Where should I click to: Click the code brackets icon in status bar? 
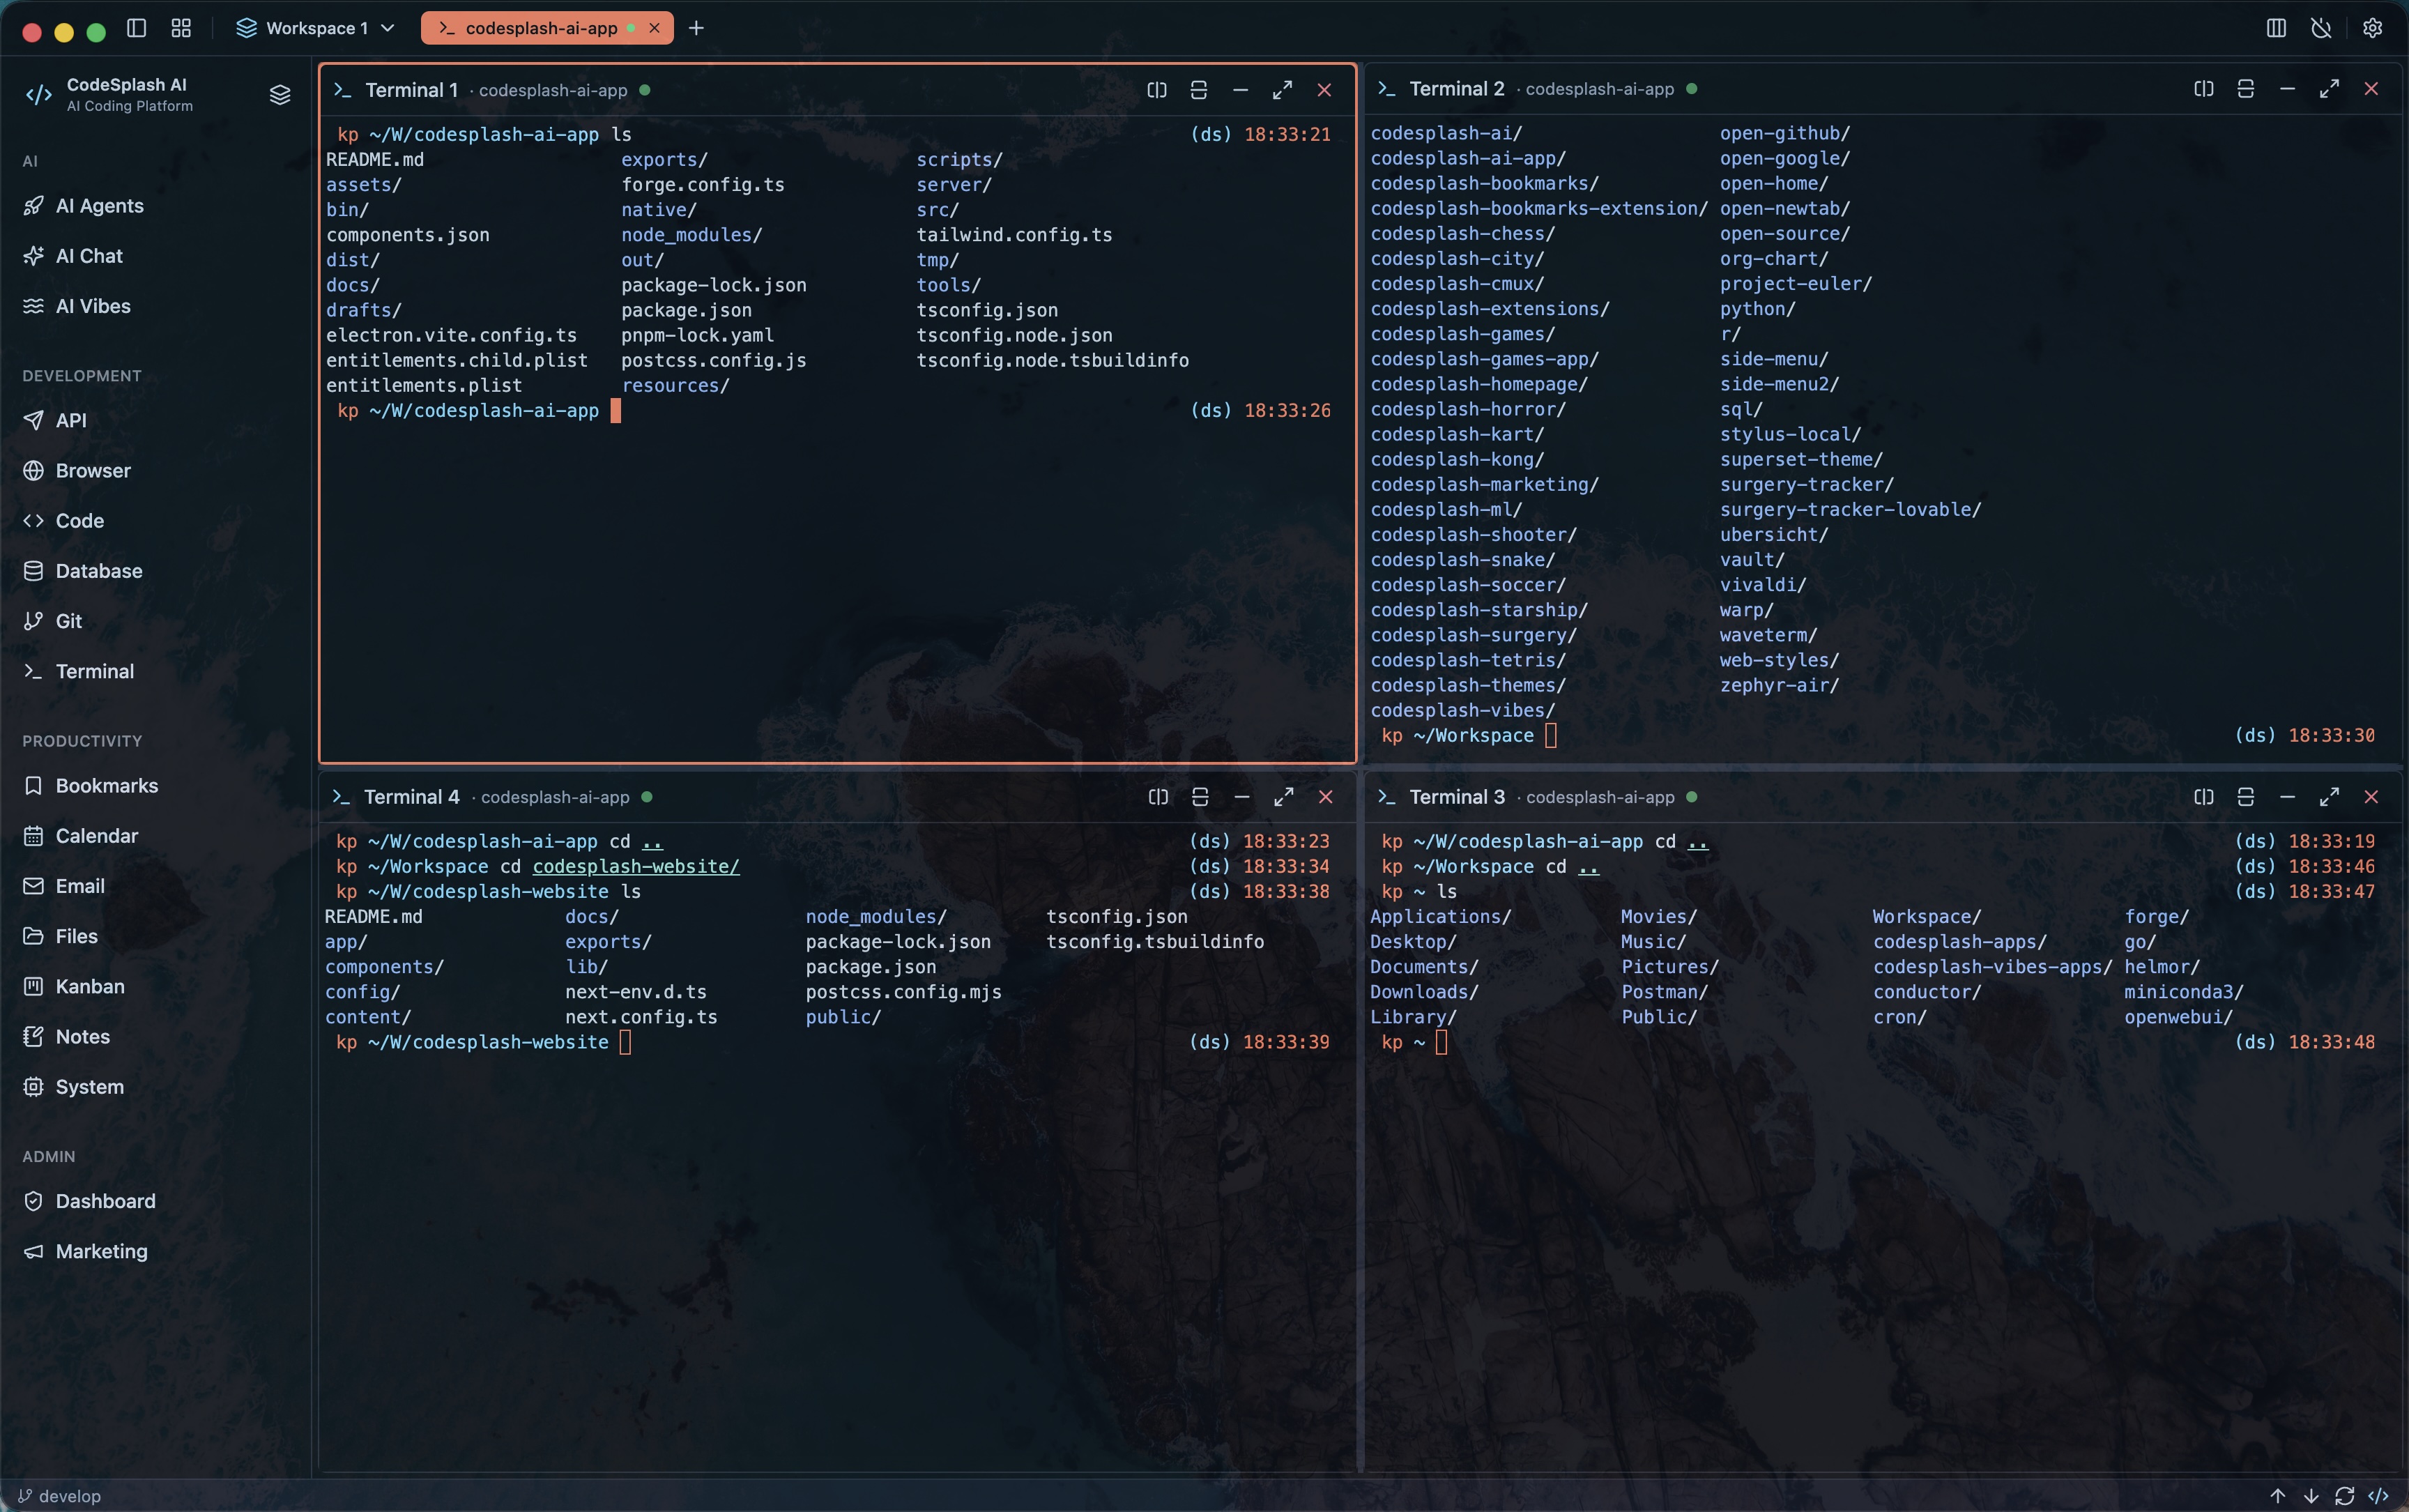click(x=2378, y=1496)
